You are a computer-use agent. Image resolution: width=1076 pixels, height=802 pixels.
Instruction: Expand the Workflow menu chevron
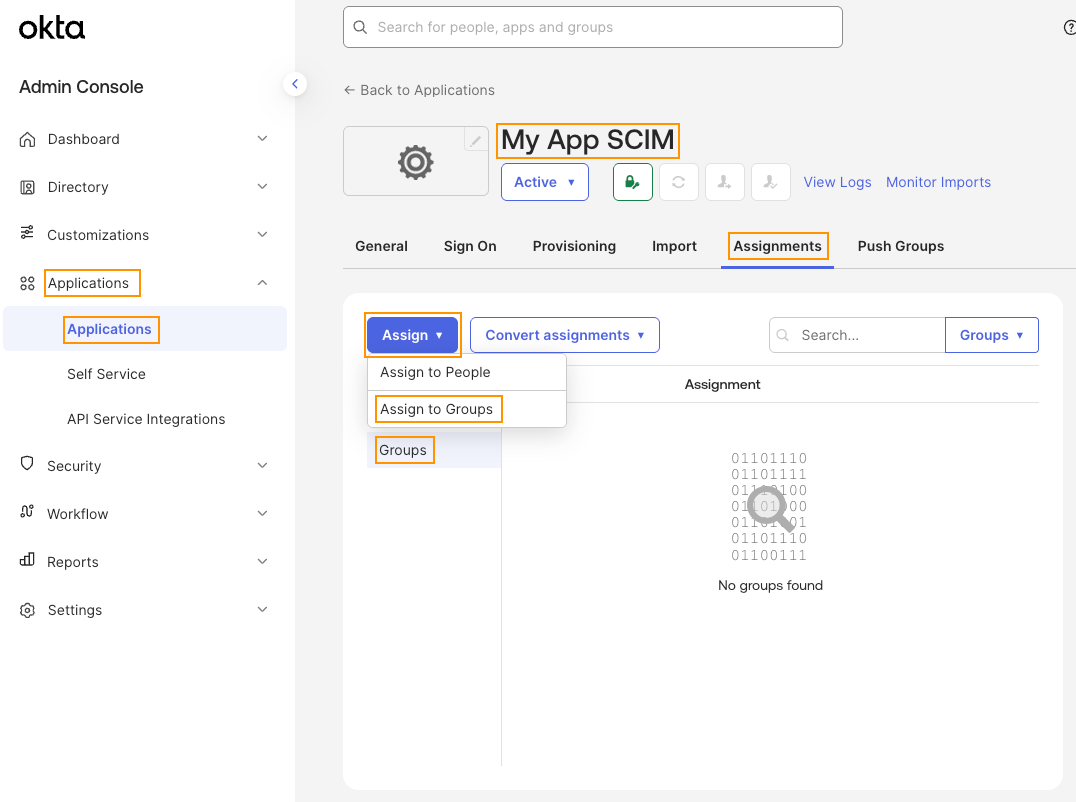262,513
